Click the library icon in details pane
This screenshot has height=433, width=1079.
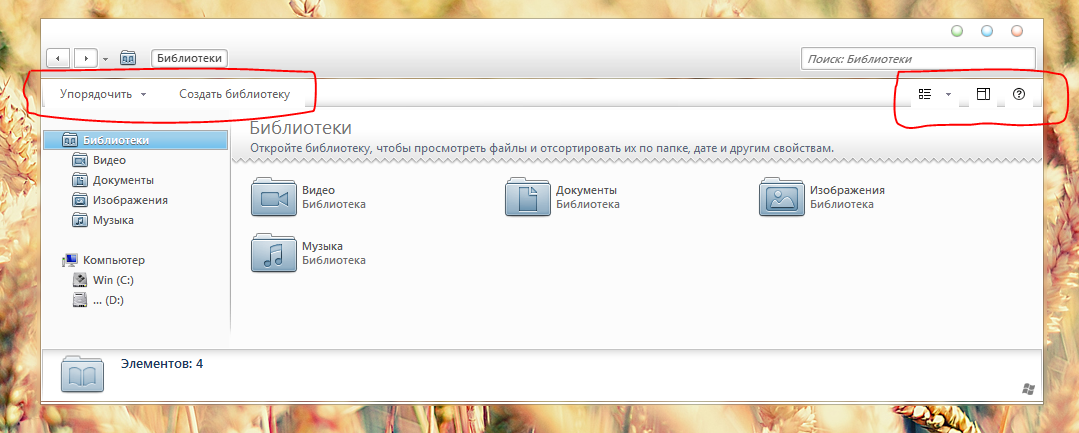83,374
